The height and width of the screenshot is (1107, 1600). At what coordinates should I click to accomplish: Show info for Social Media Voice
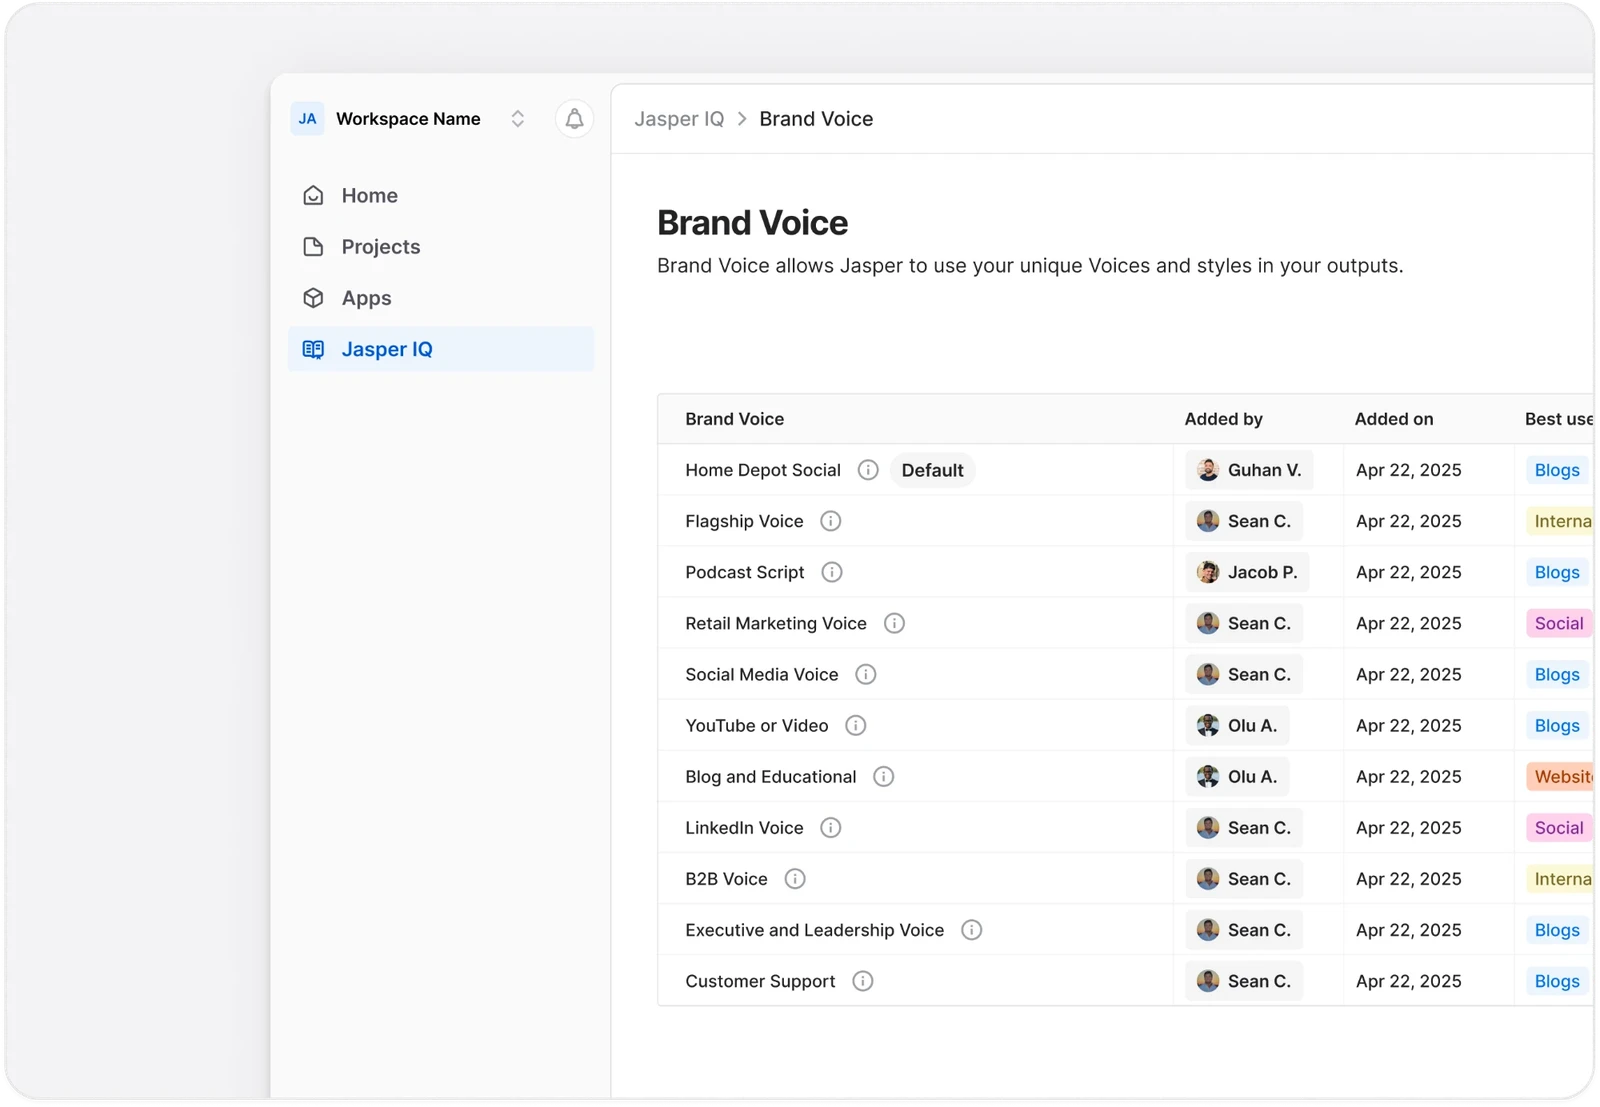click(866, 674)
